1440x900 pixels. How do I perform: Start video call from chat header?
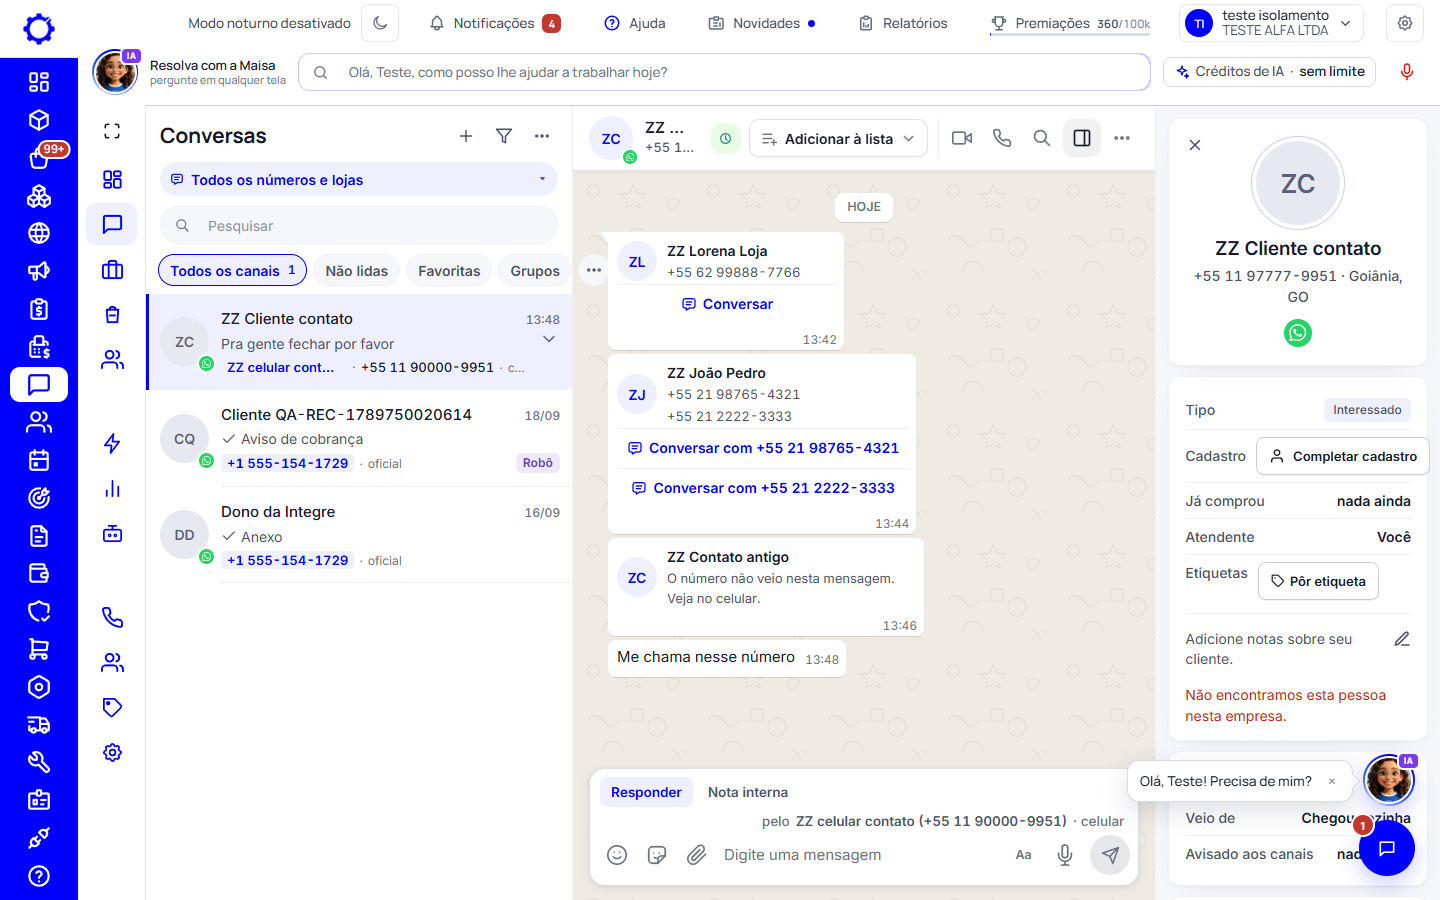coord(962,138)
